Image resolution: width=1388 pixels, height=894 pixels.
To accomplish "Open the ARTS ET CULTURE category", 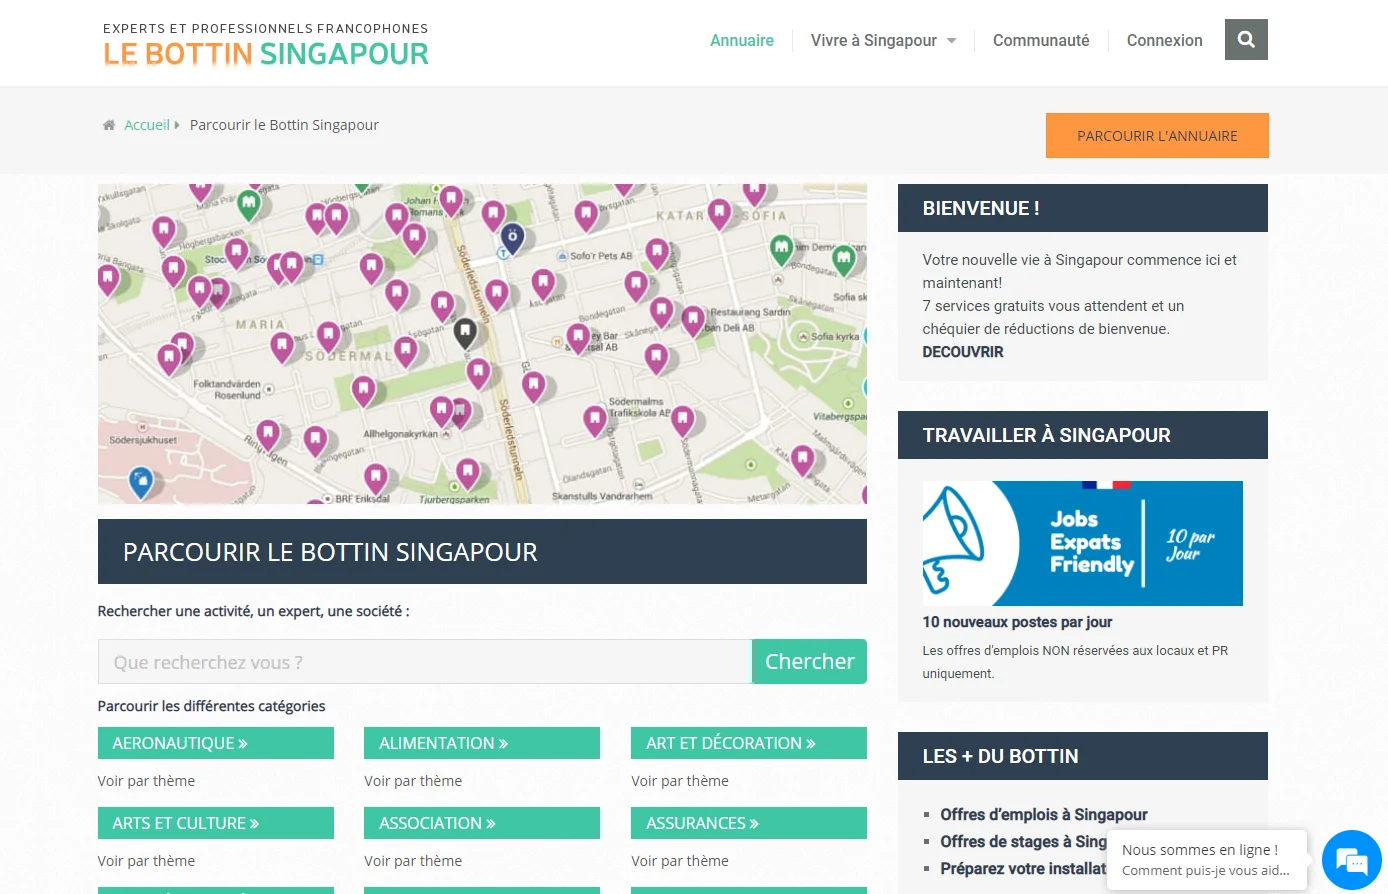I will 216,823.
